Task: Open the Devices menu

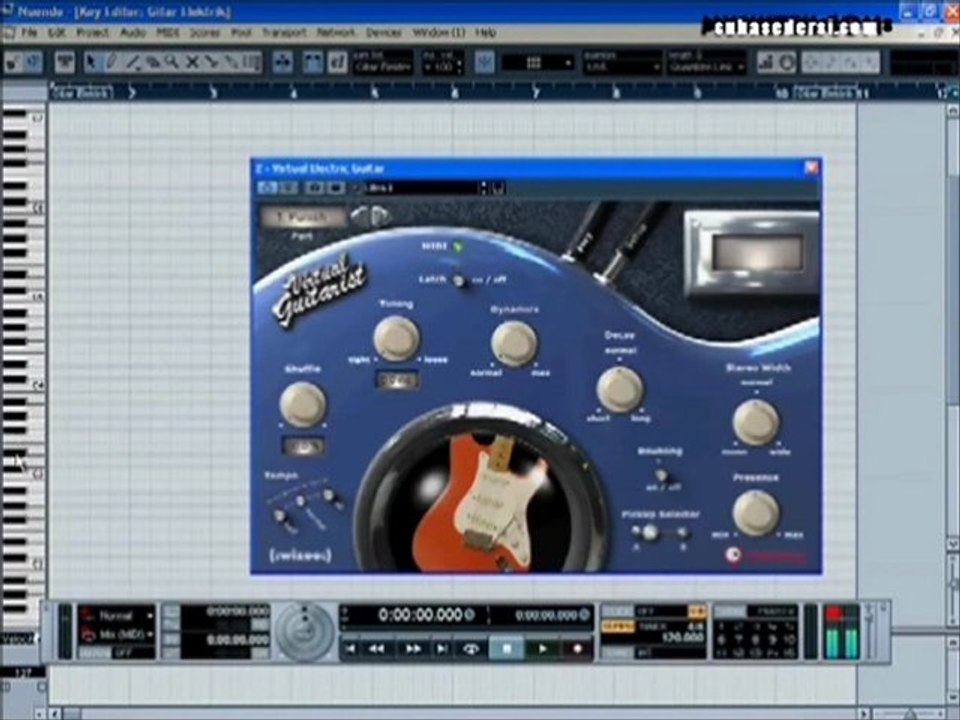Action: point(384,32)
